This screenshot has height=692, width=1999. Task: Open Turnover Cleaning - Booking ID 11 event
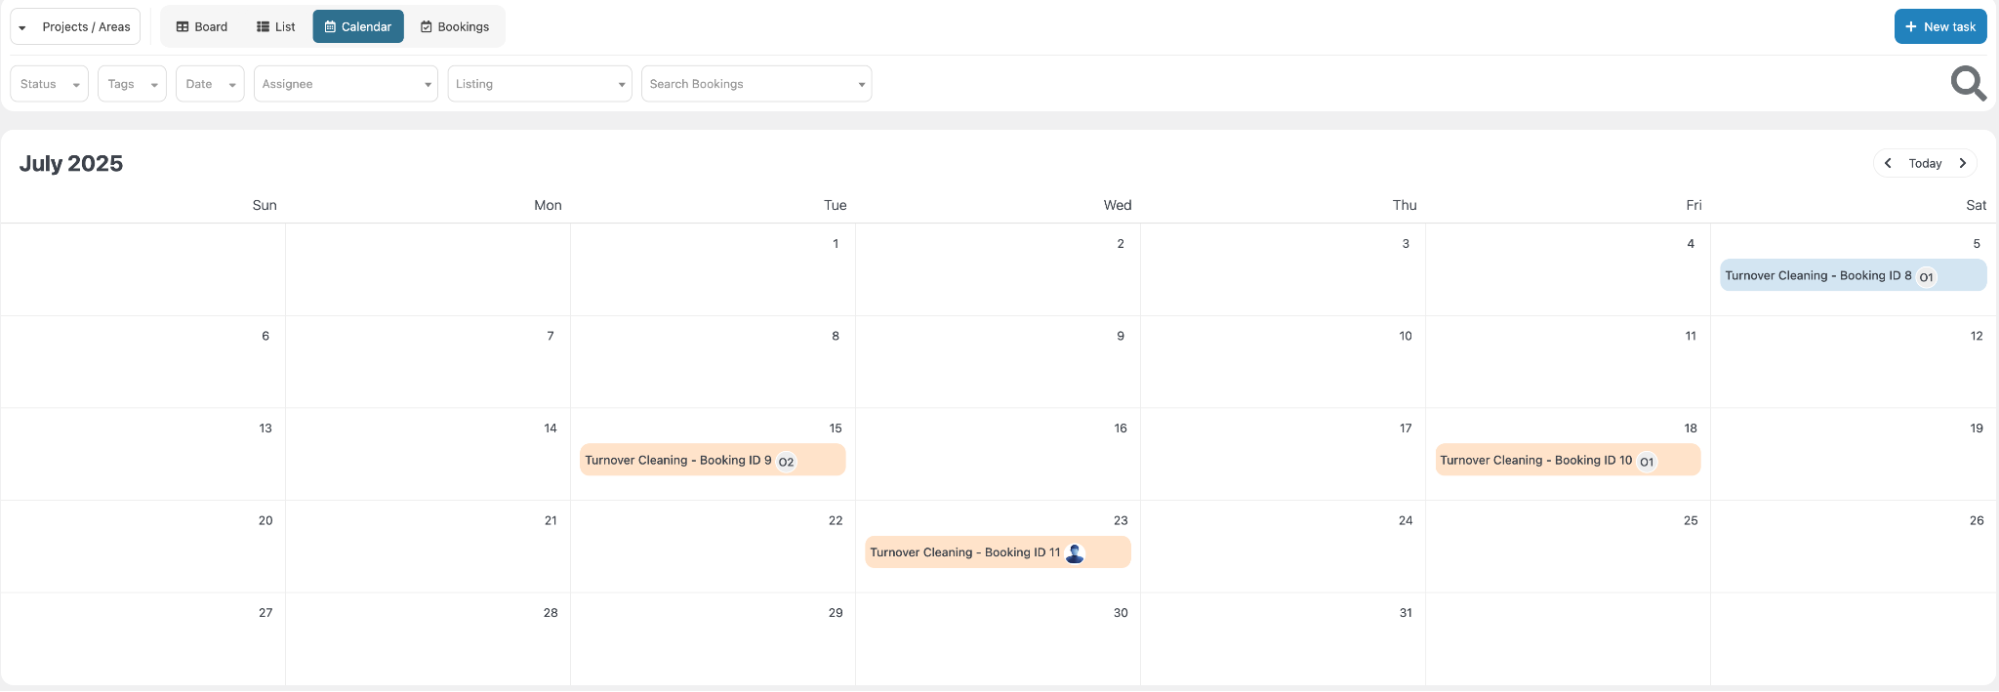998,552
